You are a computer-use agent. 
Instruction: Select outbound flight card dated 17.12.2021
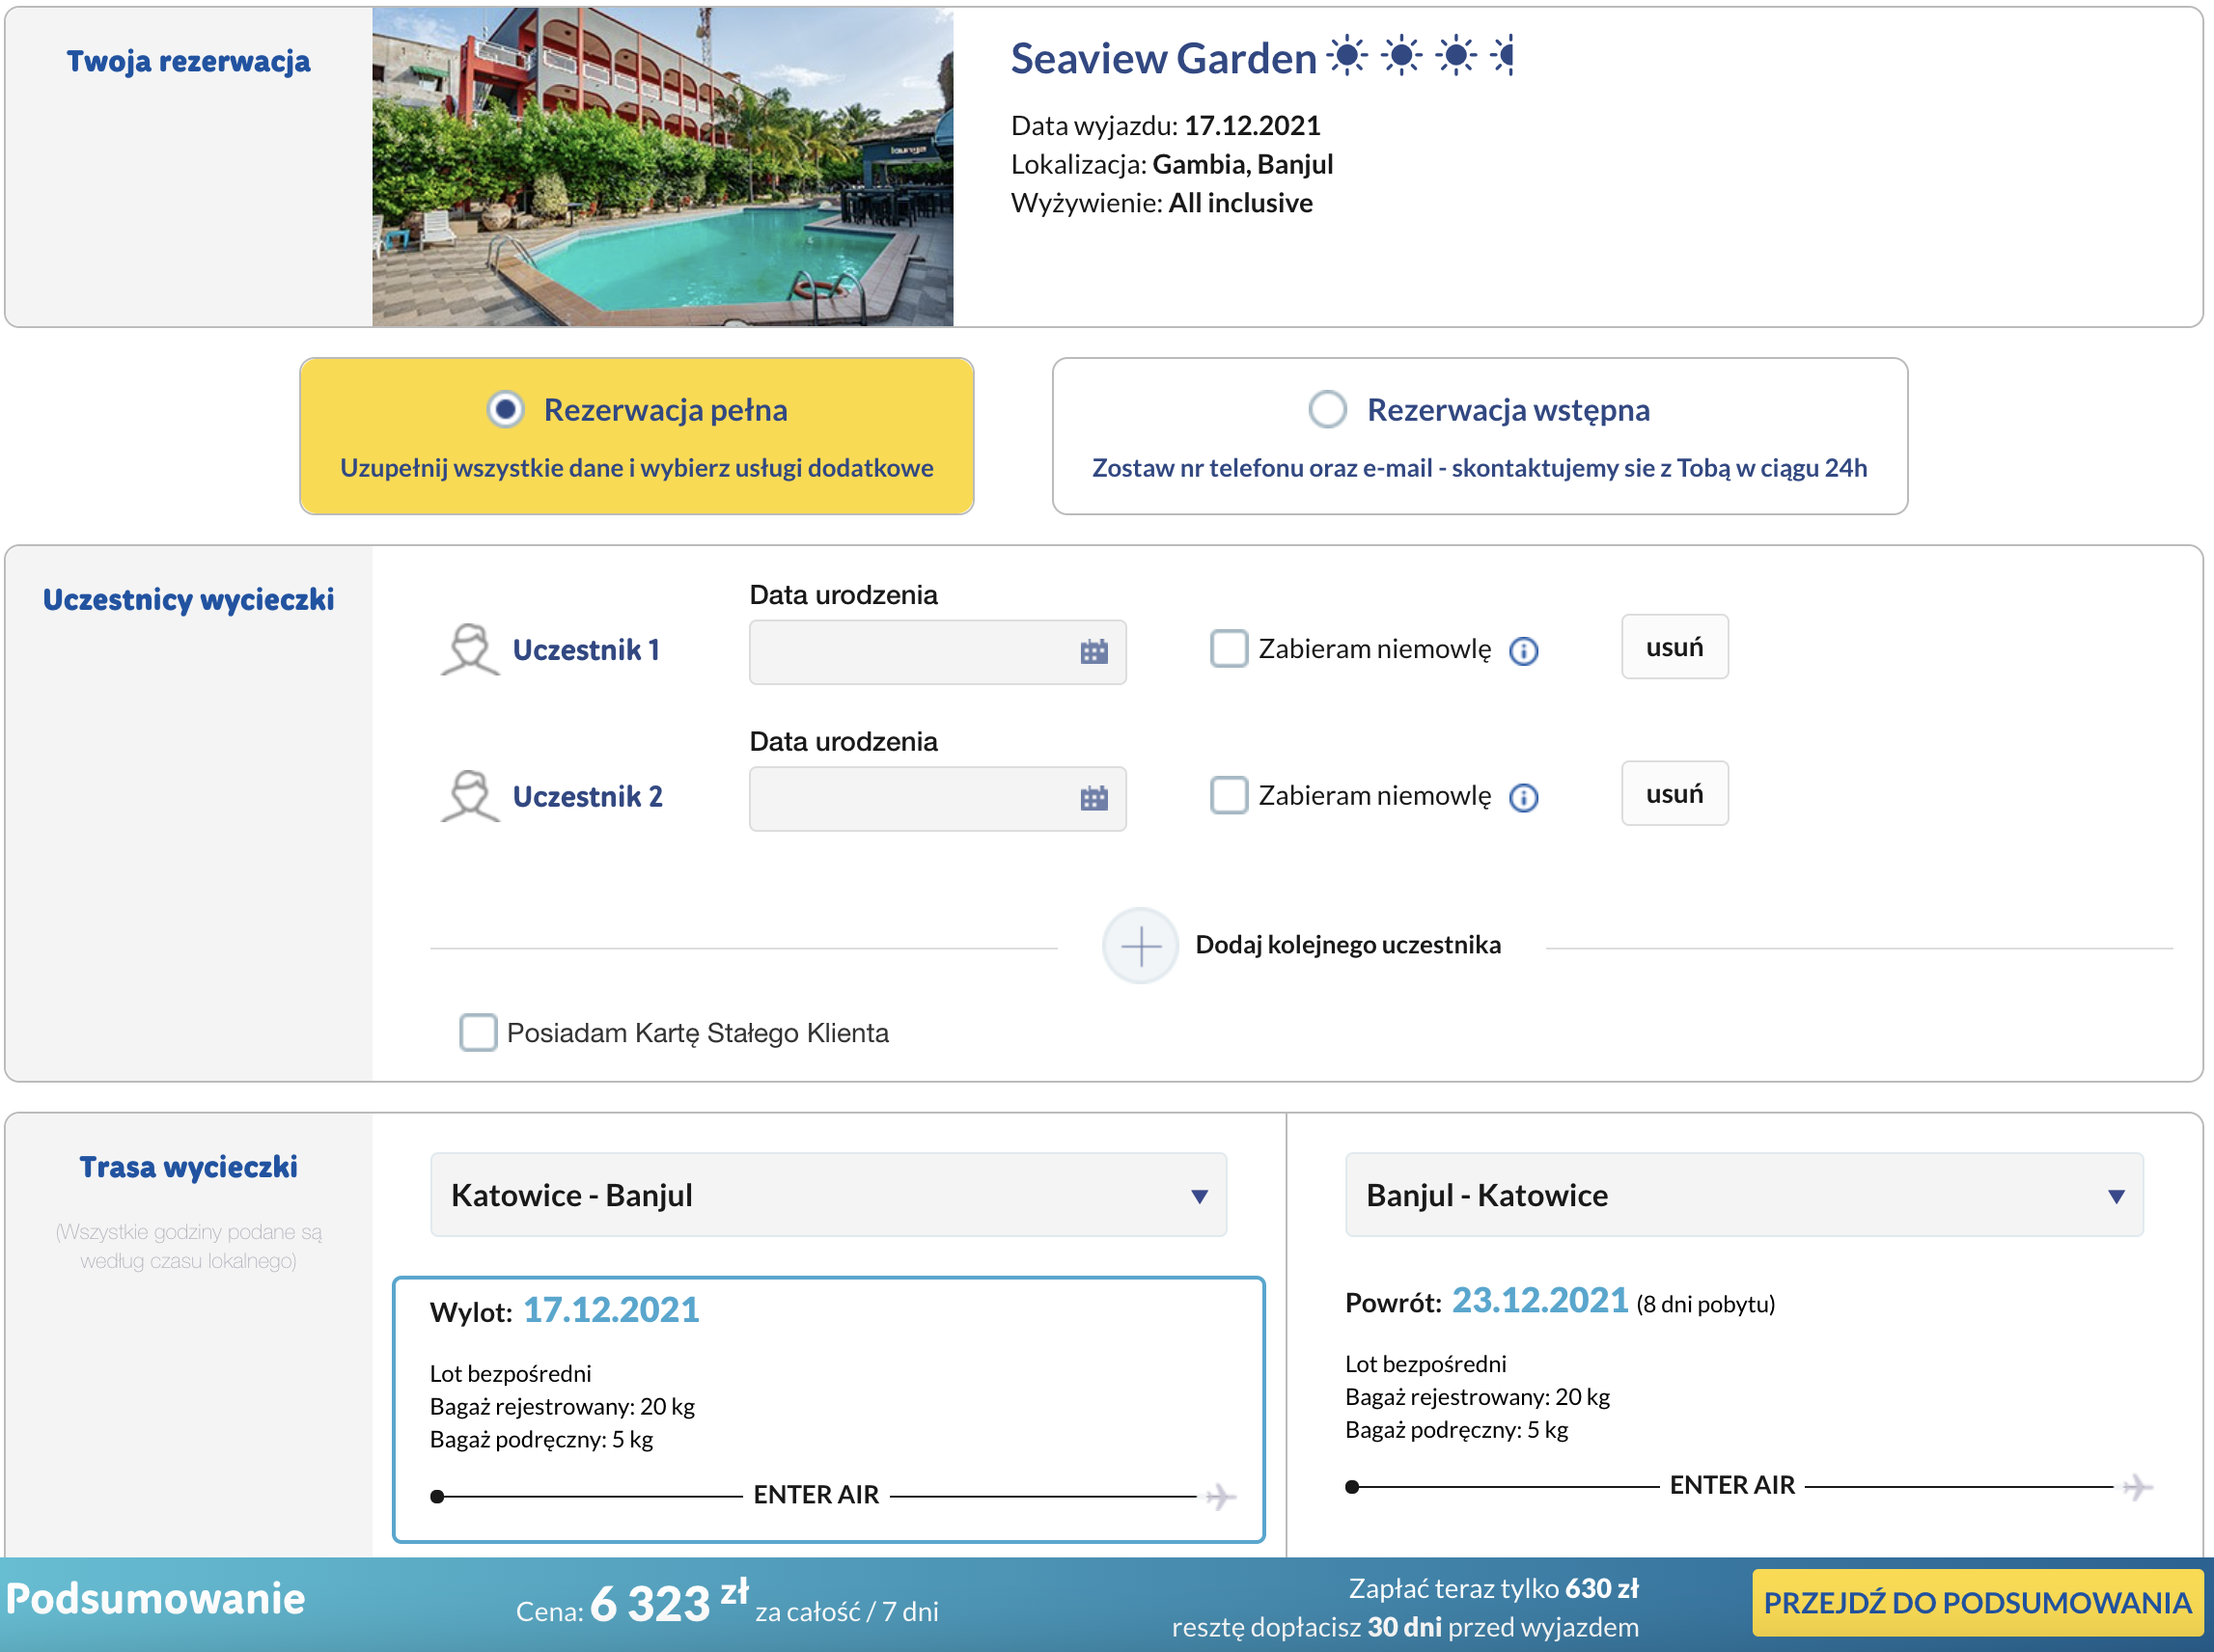(828, 1409)
